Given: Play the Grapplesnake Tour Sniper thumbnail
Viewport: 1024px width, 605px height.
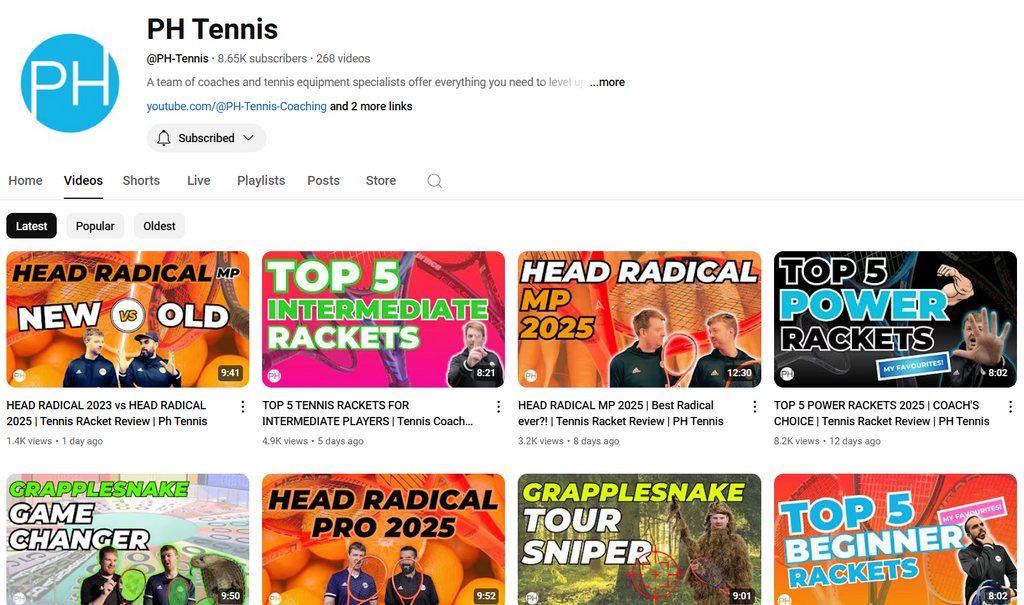Looking at the screenshot, I should click(639, 539).
